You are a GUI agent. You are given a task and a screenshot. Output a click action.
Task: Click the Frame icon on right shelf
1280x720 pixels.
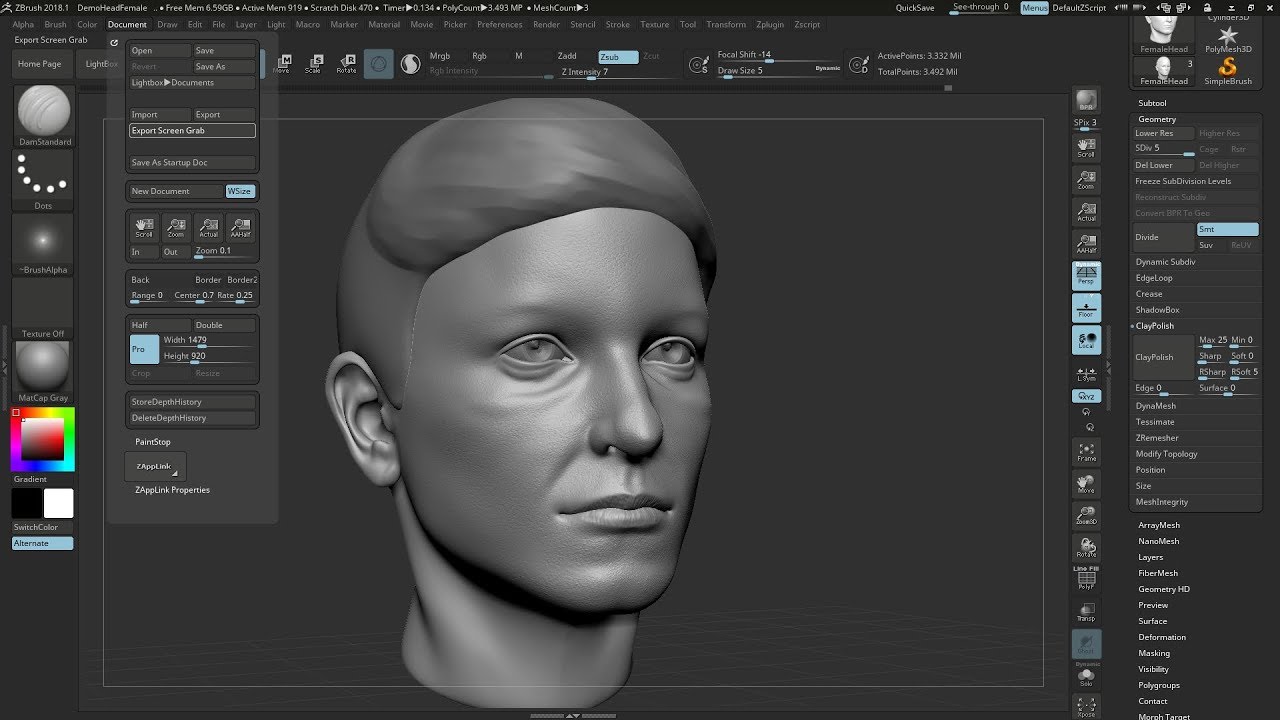click(1086, 452)
